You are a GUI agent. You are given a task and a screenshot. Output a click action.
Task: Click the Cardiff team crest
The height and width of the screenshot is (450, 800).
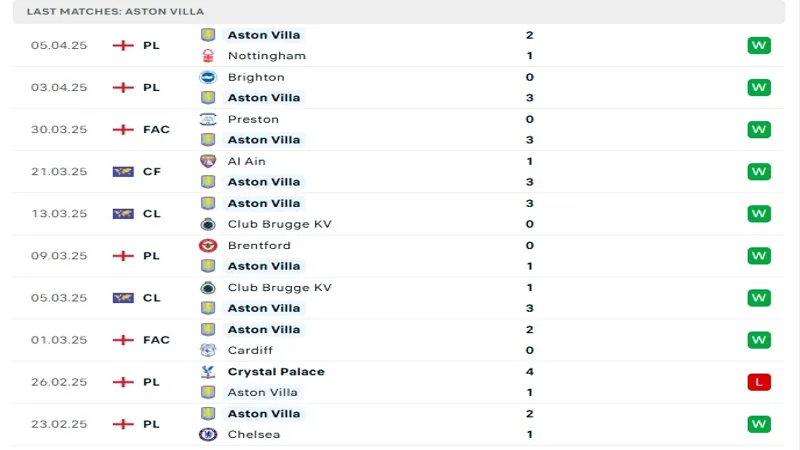(208, 350)
